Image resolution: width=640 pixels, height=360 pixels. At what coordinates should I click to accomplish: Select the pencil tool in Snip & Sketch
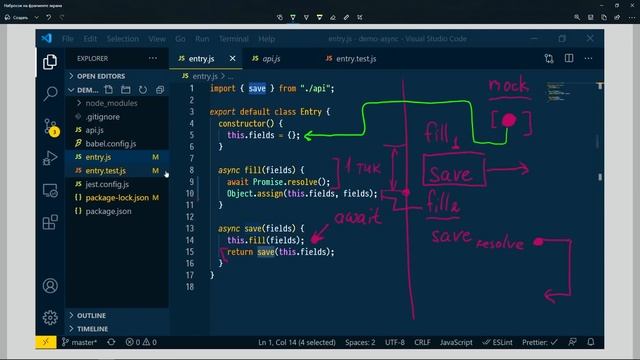coord(306,17)
